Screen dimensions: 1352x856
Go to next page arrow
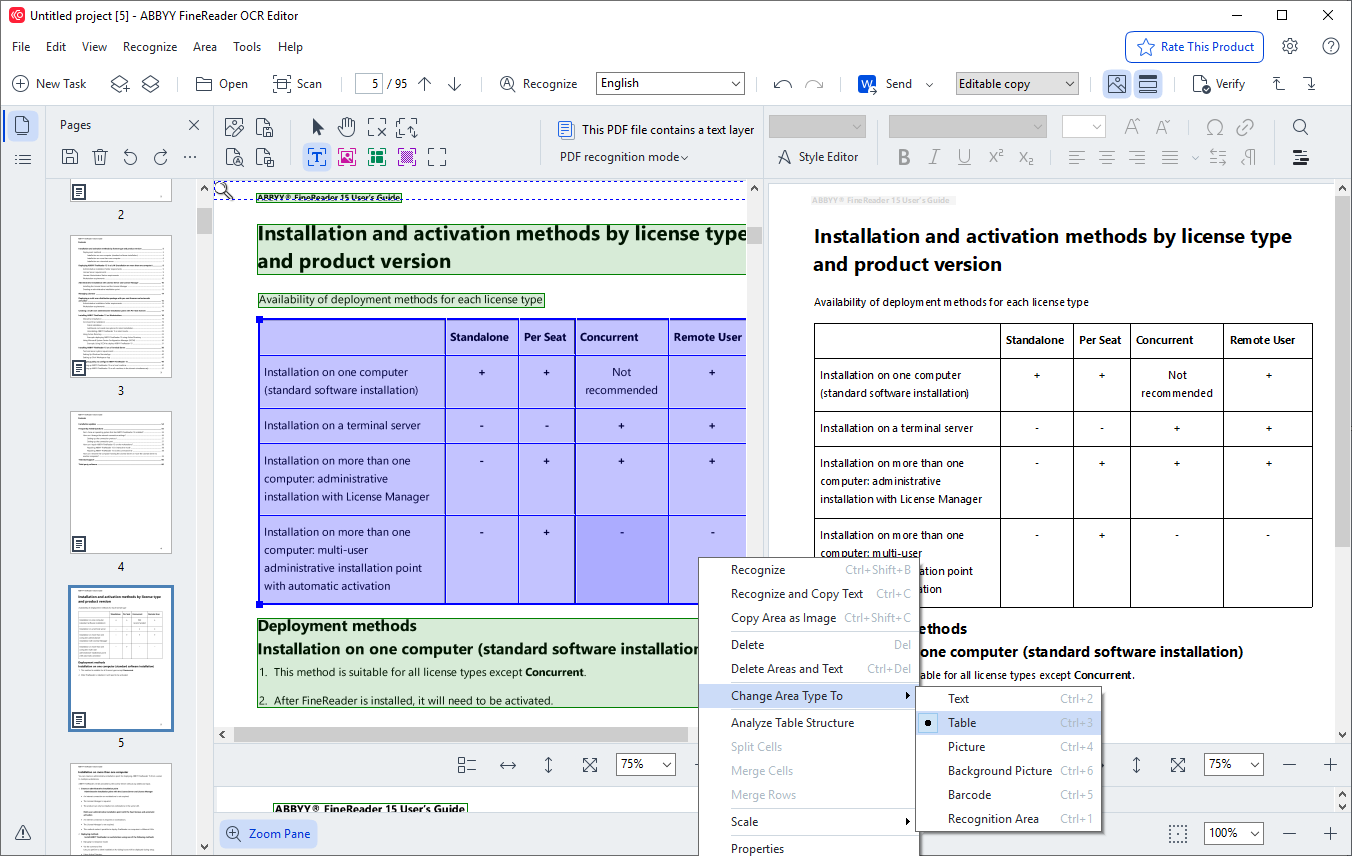[x=455, y=84]
